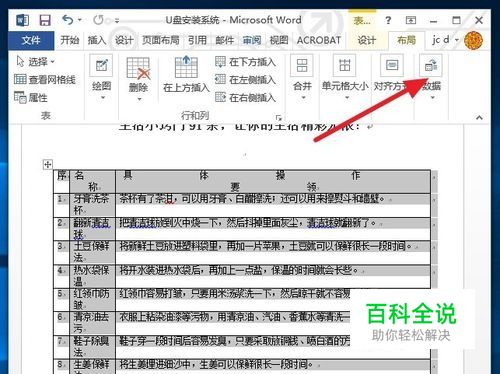Click the cell 红领巾防皱
This screenshot has width=500, height=374.
point(92,300)
